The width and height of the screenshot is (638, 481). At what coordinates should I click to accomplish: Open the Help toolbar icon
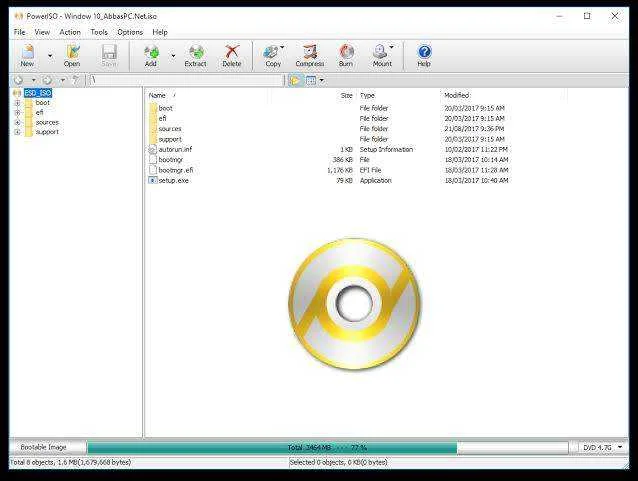(424, 56)
